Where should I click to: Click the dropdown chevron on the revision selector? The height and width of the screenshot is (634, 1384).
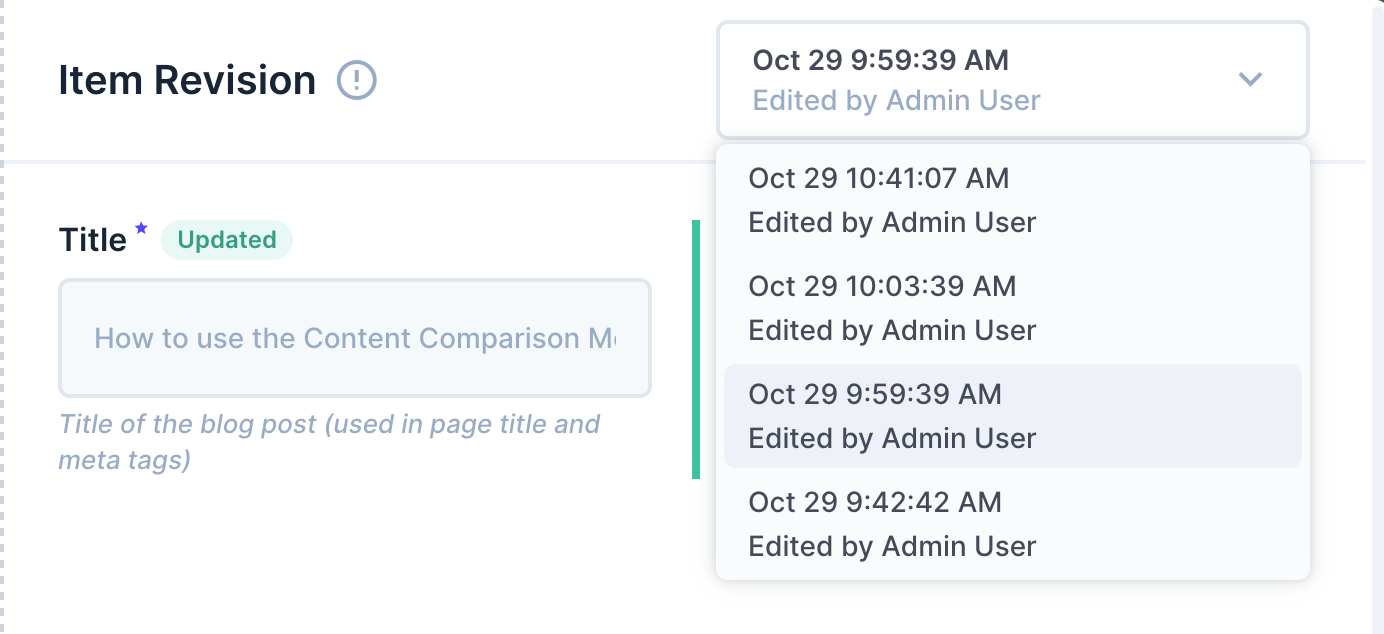click(1250, 80)
